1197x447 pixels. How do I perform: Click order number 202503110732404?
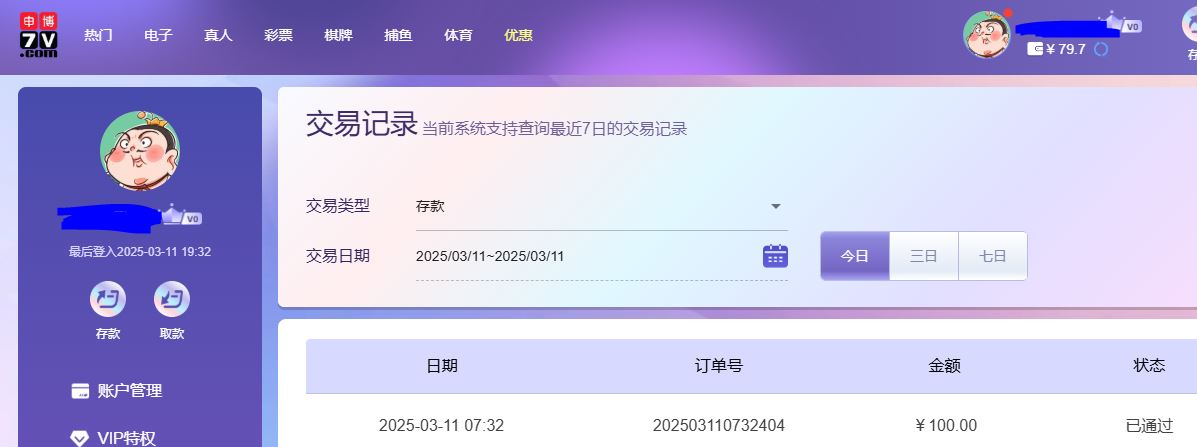718,425
